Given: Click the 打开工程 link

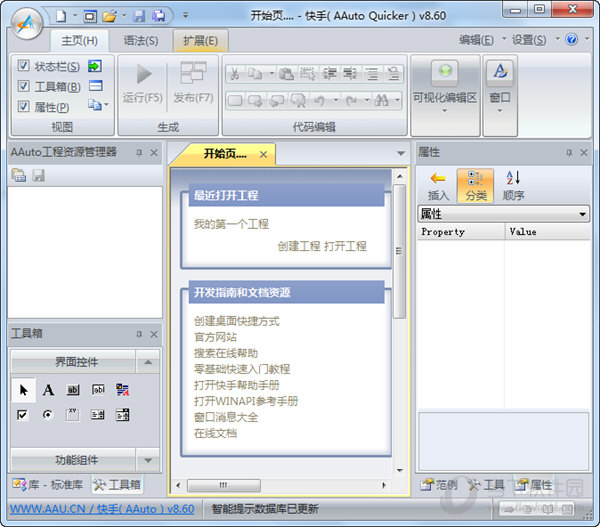Looking at the screenshot, I should tap(345, 246).
